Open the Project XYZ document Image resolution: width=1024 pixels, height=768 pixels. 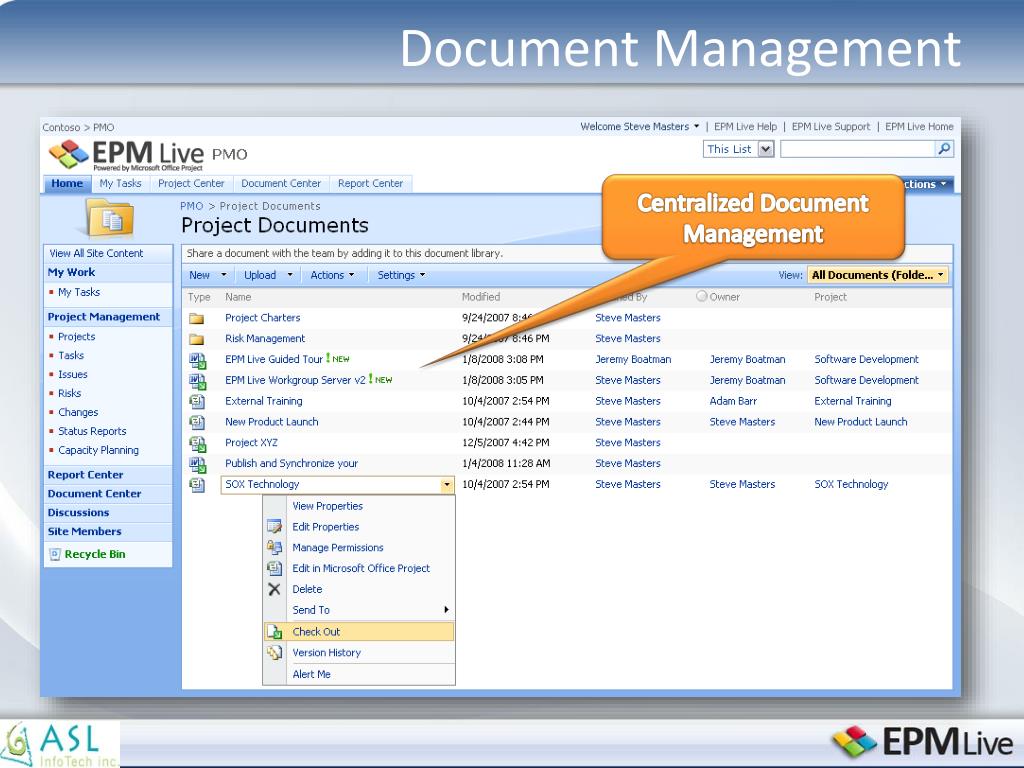pos(251,443)
